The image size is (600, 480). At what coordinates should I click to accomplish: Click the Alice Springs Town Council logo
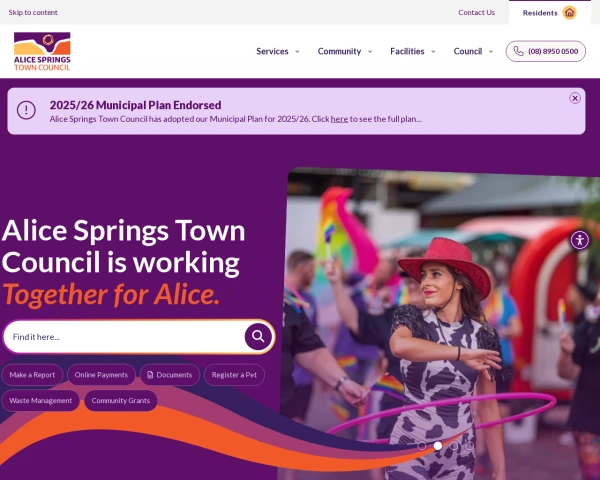pyautogui.click(x=42, y=51)
